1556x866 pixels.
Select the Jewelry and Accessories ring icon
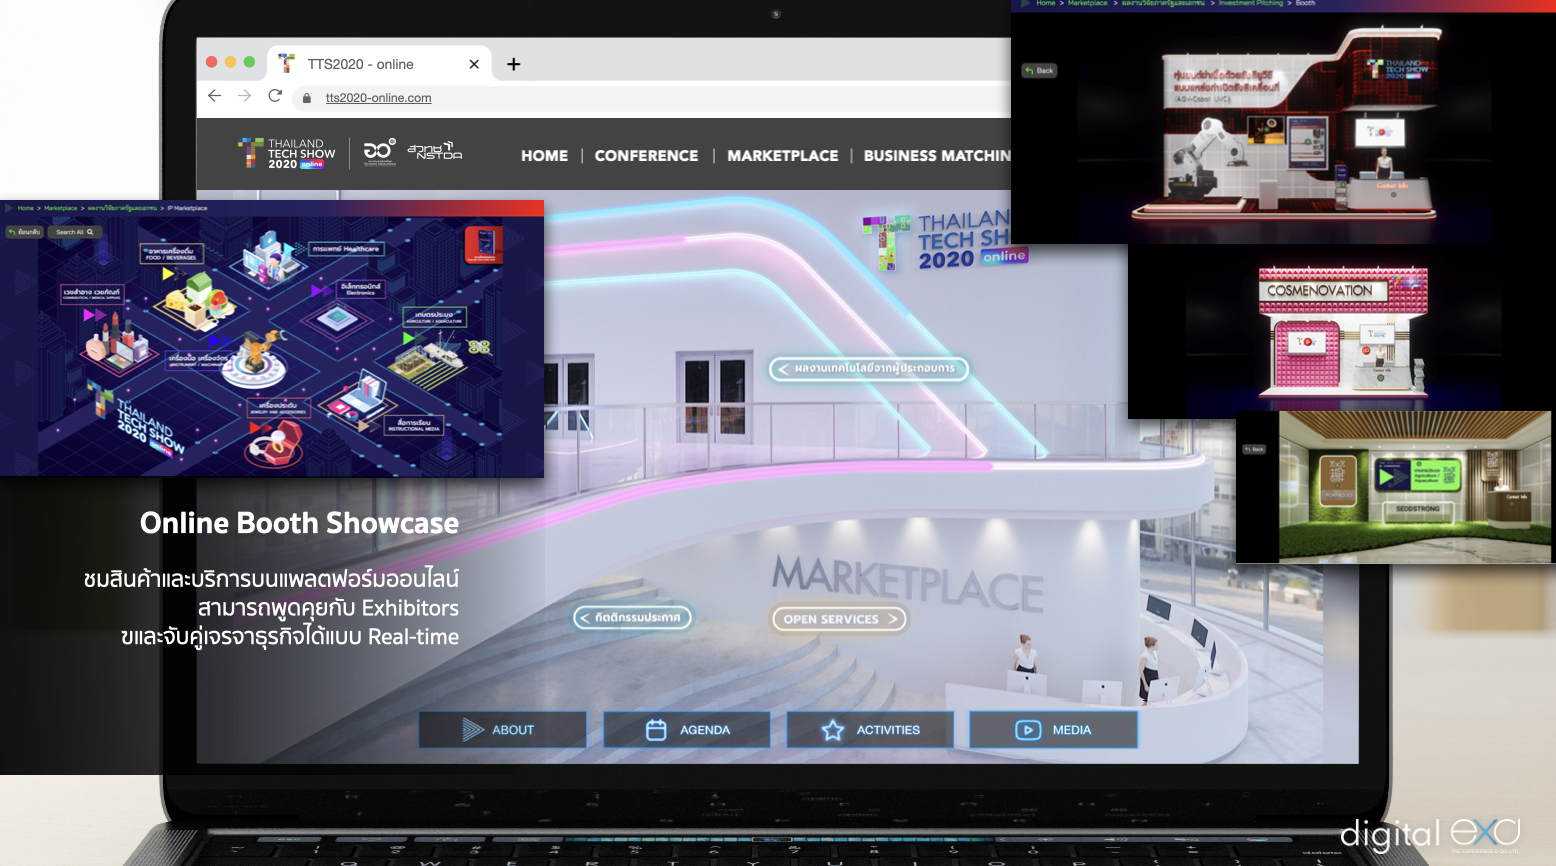pyautogui.click(x=275, y=440)
